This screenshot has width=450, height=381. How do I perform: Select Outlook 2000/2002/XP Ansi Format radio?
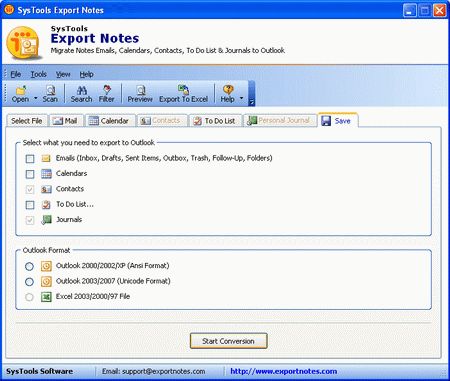coord(29,266)
